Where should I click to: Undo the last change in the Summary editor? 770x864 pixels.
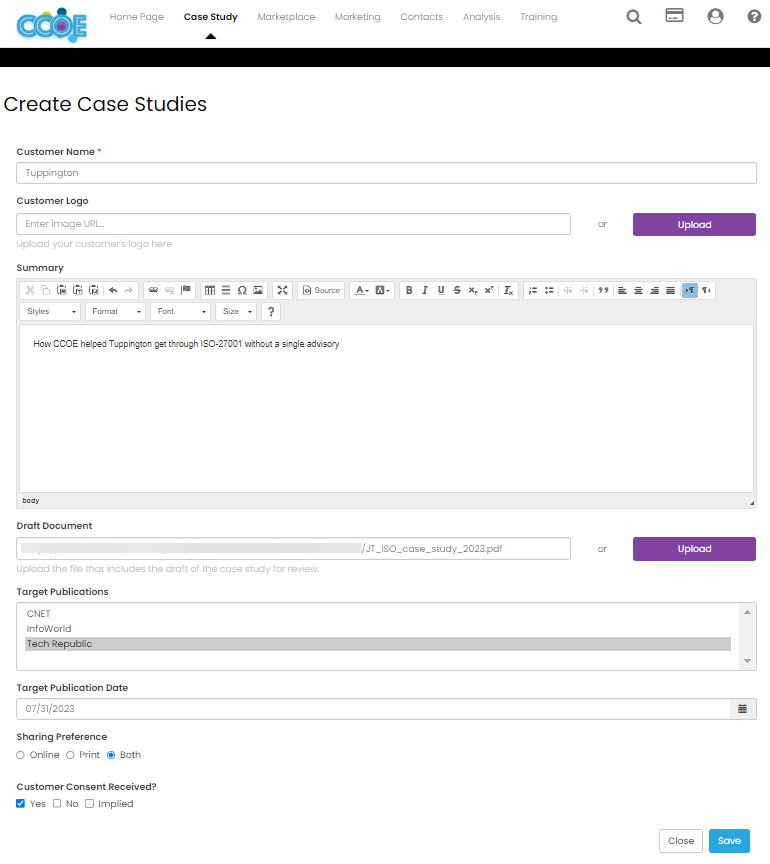click(113, 290)
